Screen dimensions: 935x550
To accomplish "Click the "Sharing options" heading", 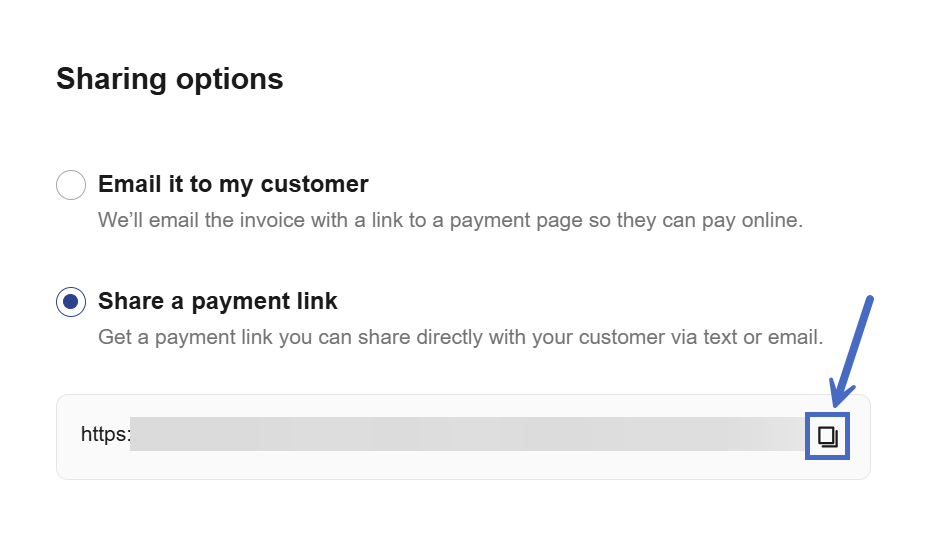I will (x=170, y=79).
